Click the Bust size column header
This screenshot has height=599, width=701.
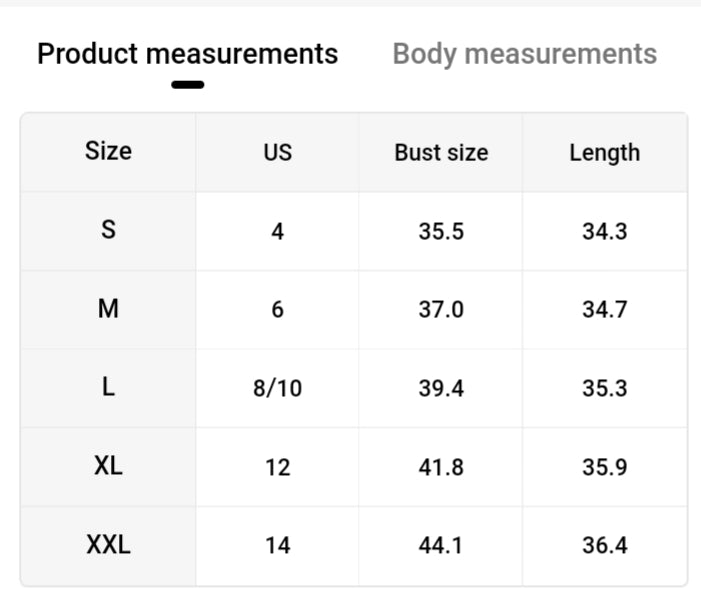tap(441, 152)
